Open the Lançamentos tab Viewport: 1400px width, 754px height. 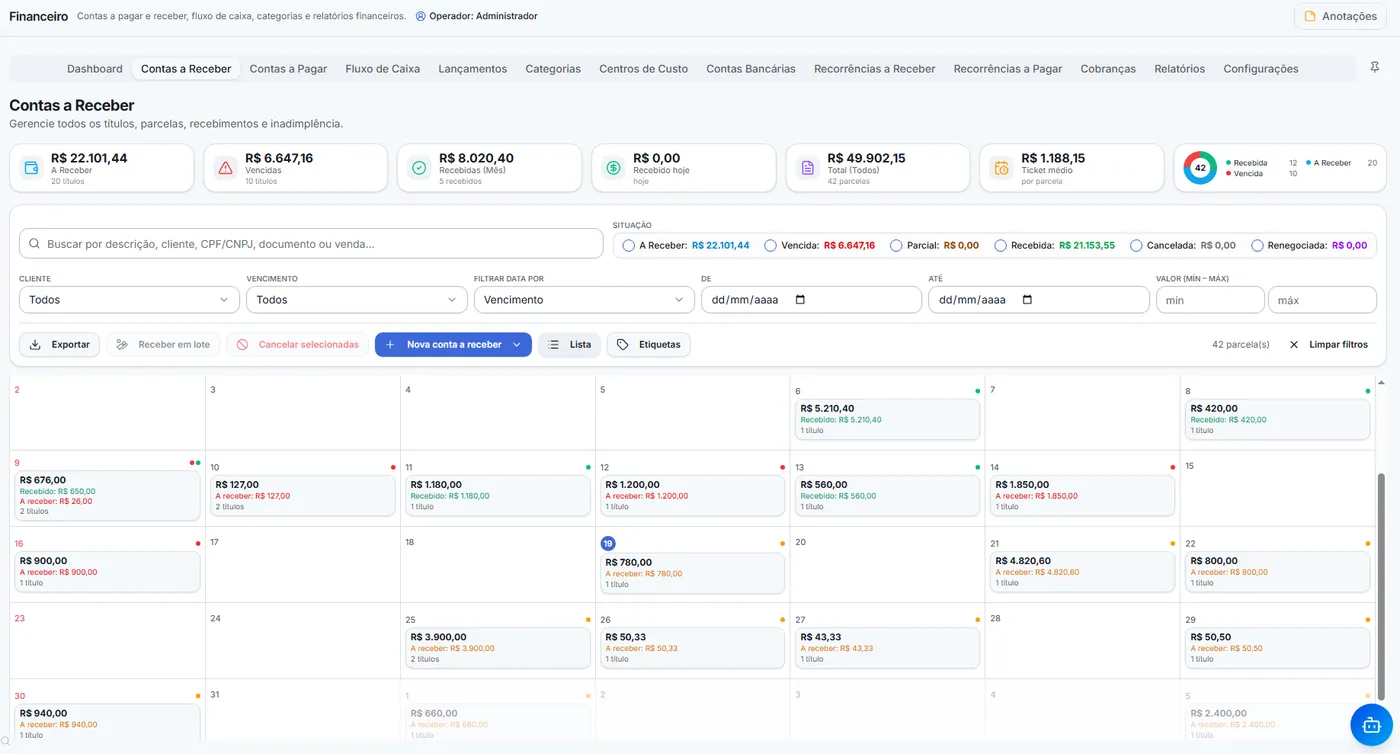[472, 69]
